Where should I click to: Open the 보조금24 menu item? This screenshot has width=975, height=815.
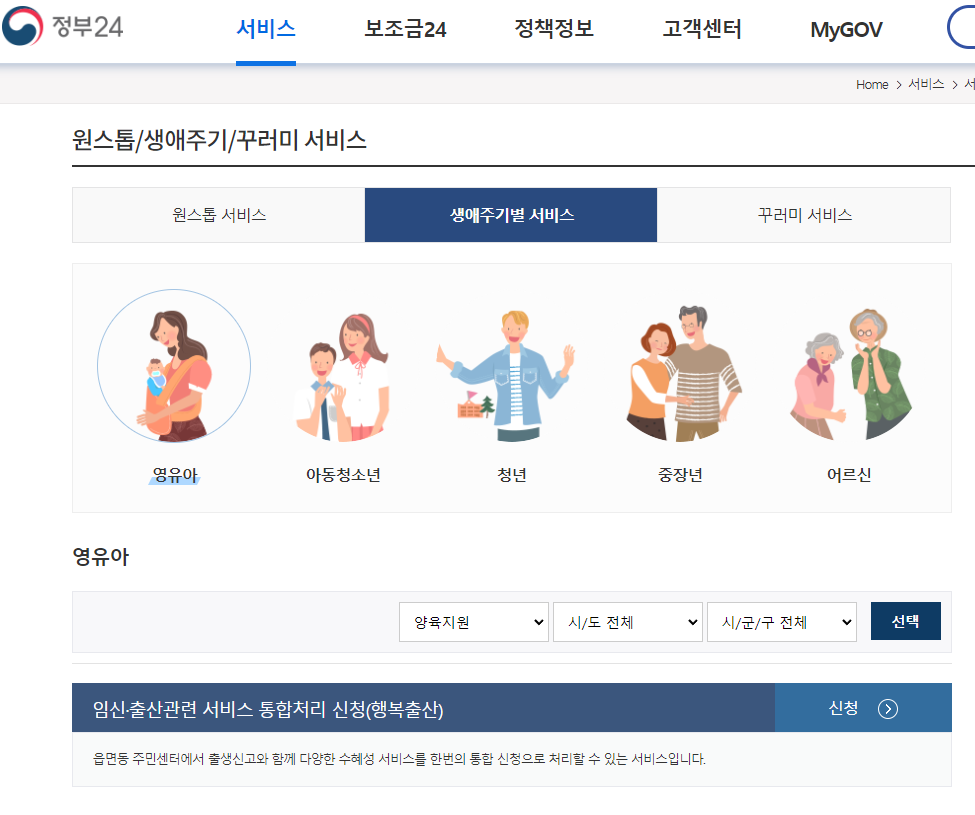[404, 30]
